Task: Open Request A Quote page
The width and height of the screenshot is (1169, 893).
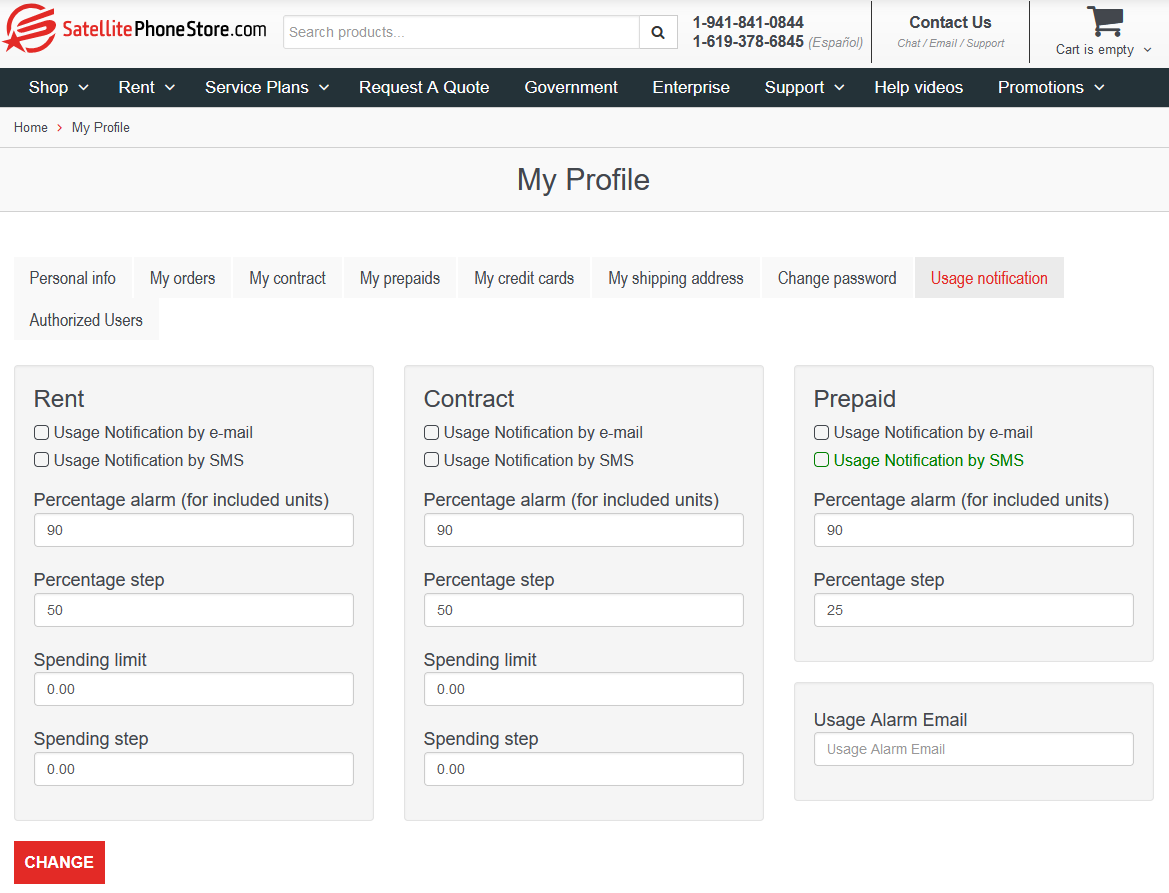Action: 423,87
